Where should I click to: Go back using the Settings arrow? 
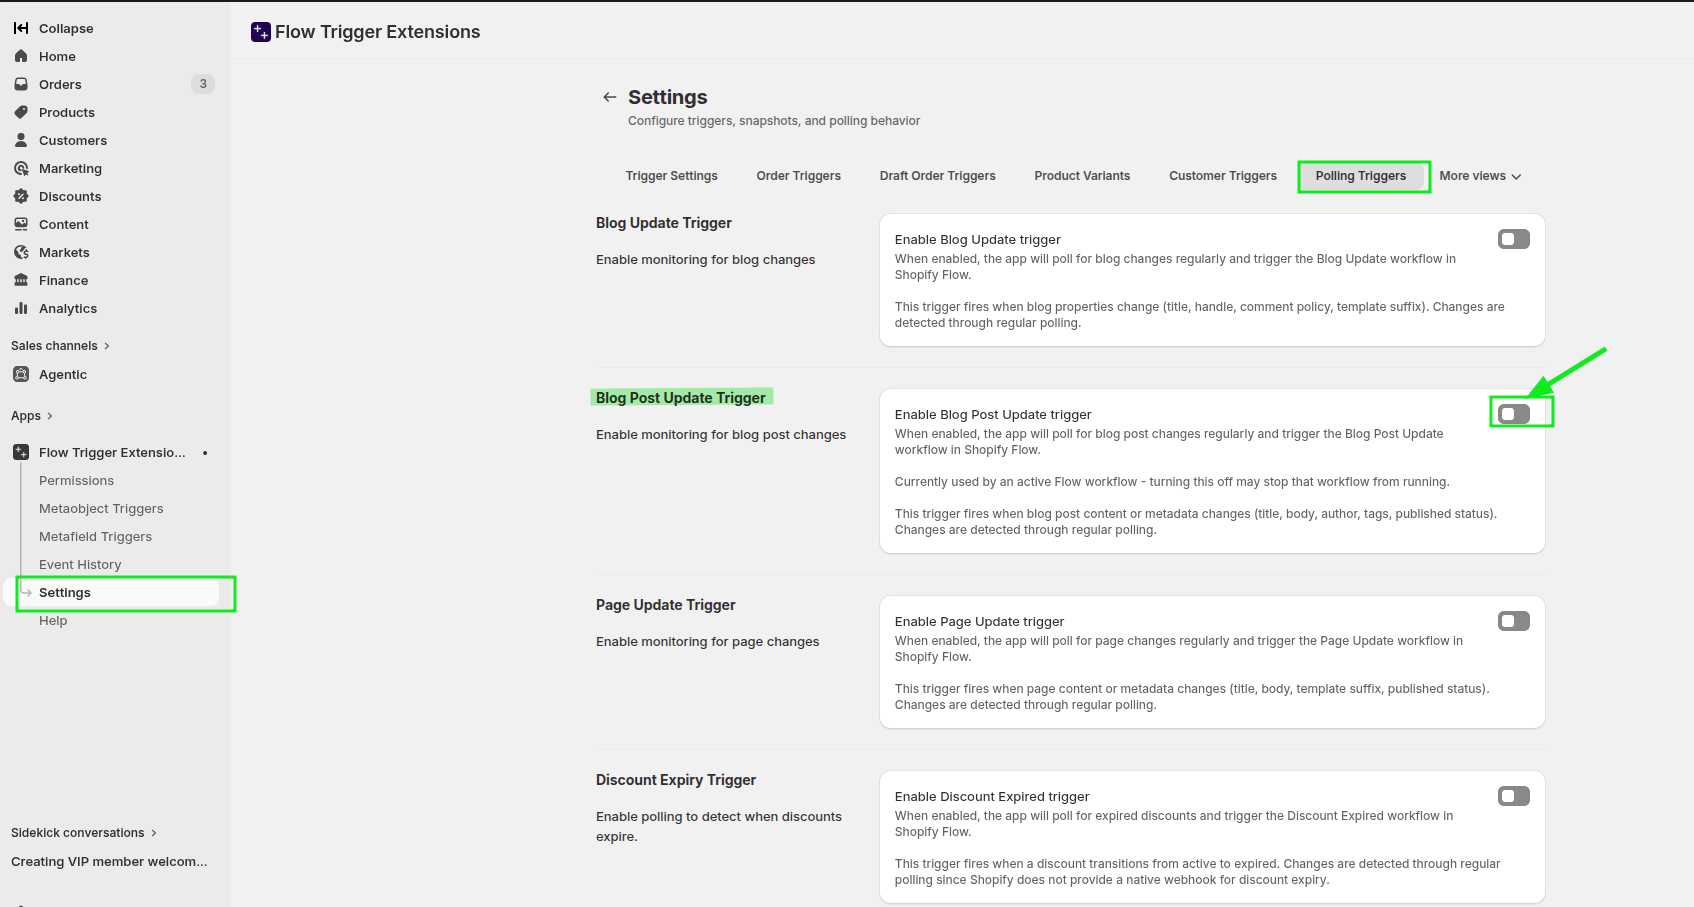[609, 97]
